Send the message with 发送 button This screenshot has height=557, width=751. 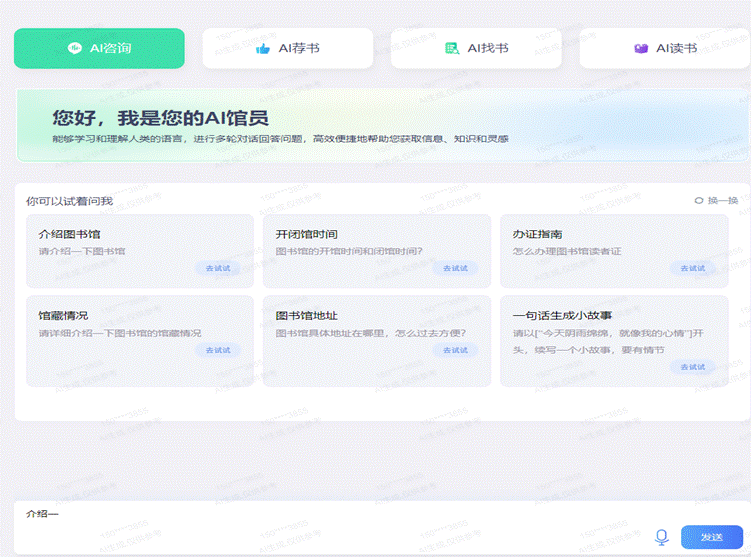pyautogui.click(x=712, y=537)
